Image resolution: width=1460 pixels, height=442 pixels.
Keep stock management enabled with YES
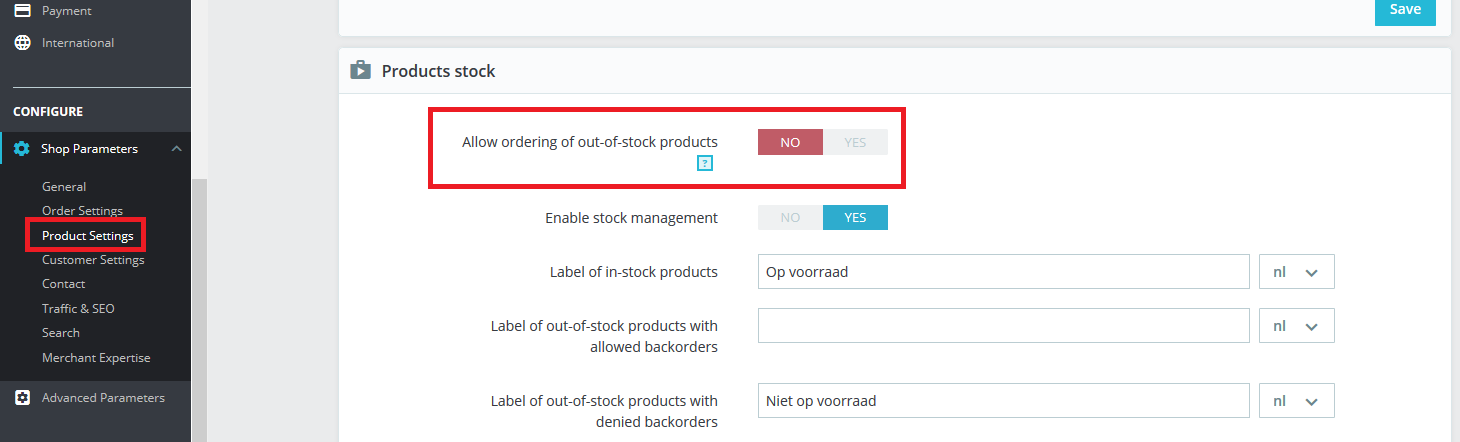tap(855, 218)
